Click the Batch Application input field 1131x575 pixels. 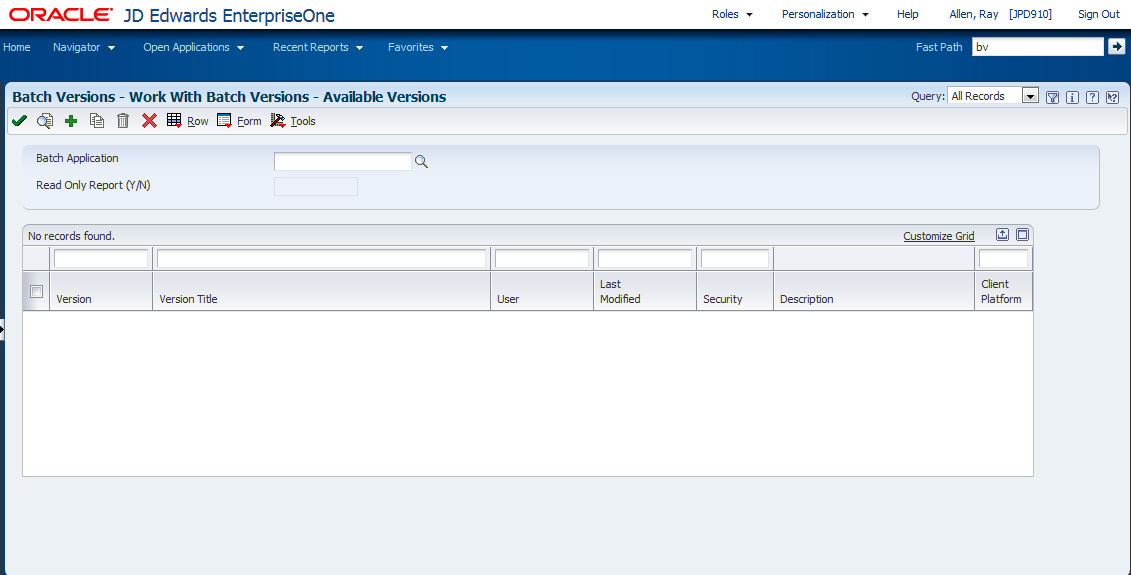coord(343,162)
